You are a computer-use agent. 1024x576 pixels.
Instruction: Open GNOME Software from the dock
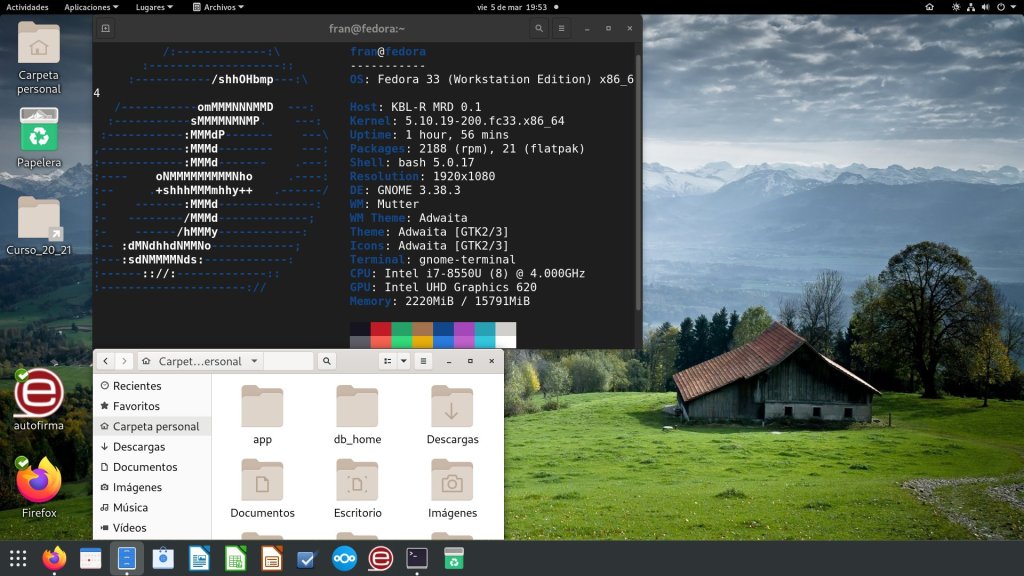click(163, 558)
